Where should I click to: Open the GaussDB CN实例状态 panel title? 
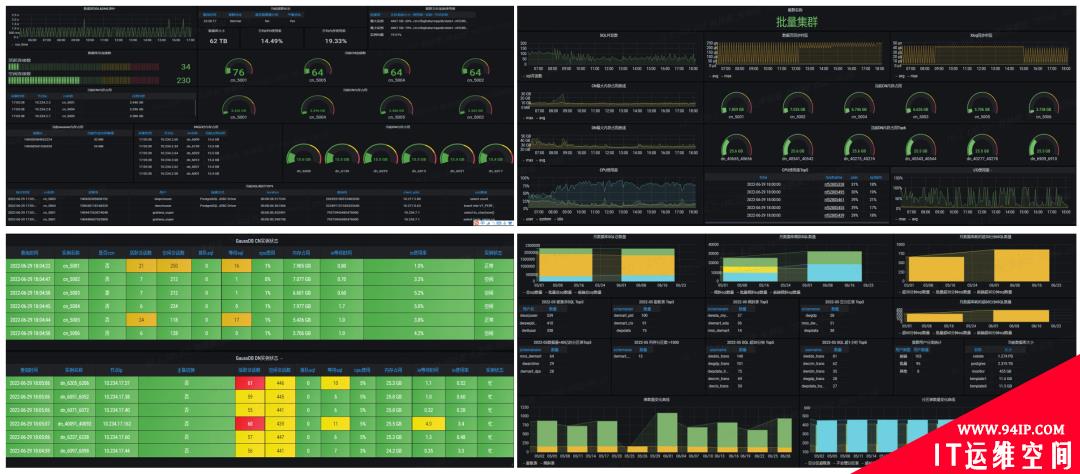(x=259, y=241)
